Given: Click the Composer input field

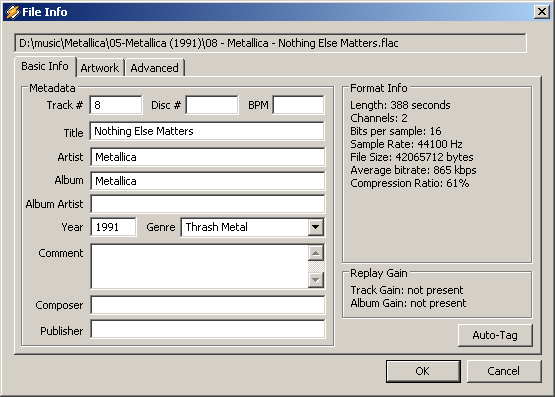Looking at the screenshot, I should [x=207, y=305].
